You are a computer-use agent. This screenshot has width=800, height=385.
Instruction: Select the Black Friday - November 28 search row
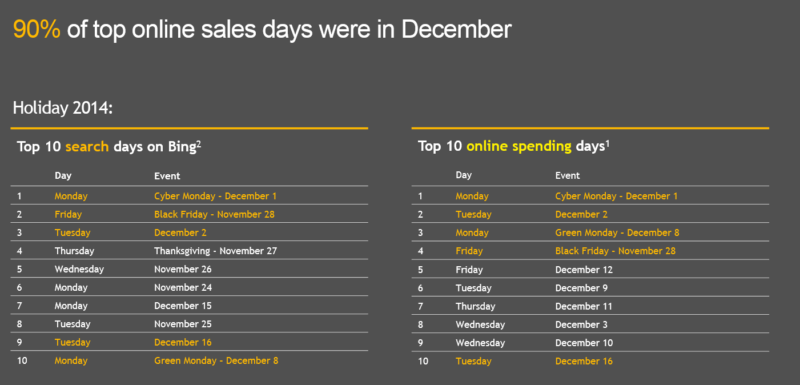point(189,214)
